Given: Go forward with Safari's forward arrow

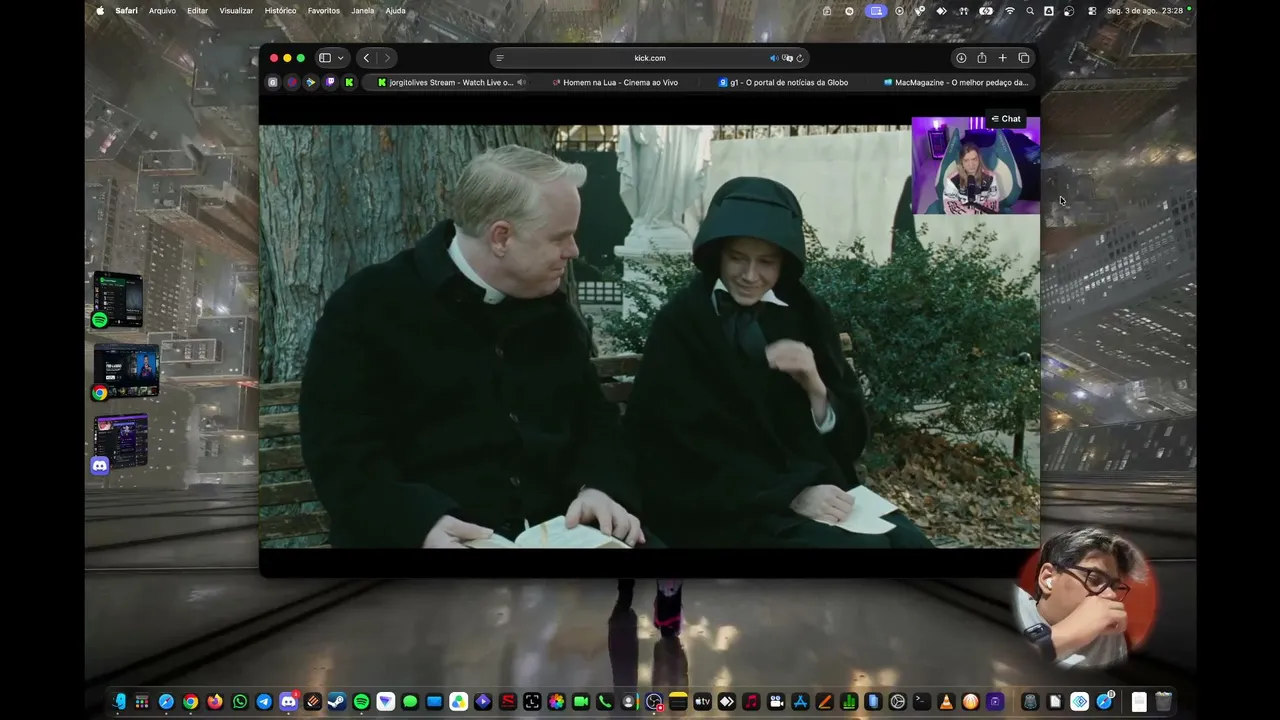Looking at the screenshot, I should [x=387, y=58].
